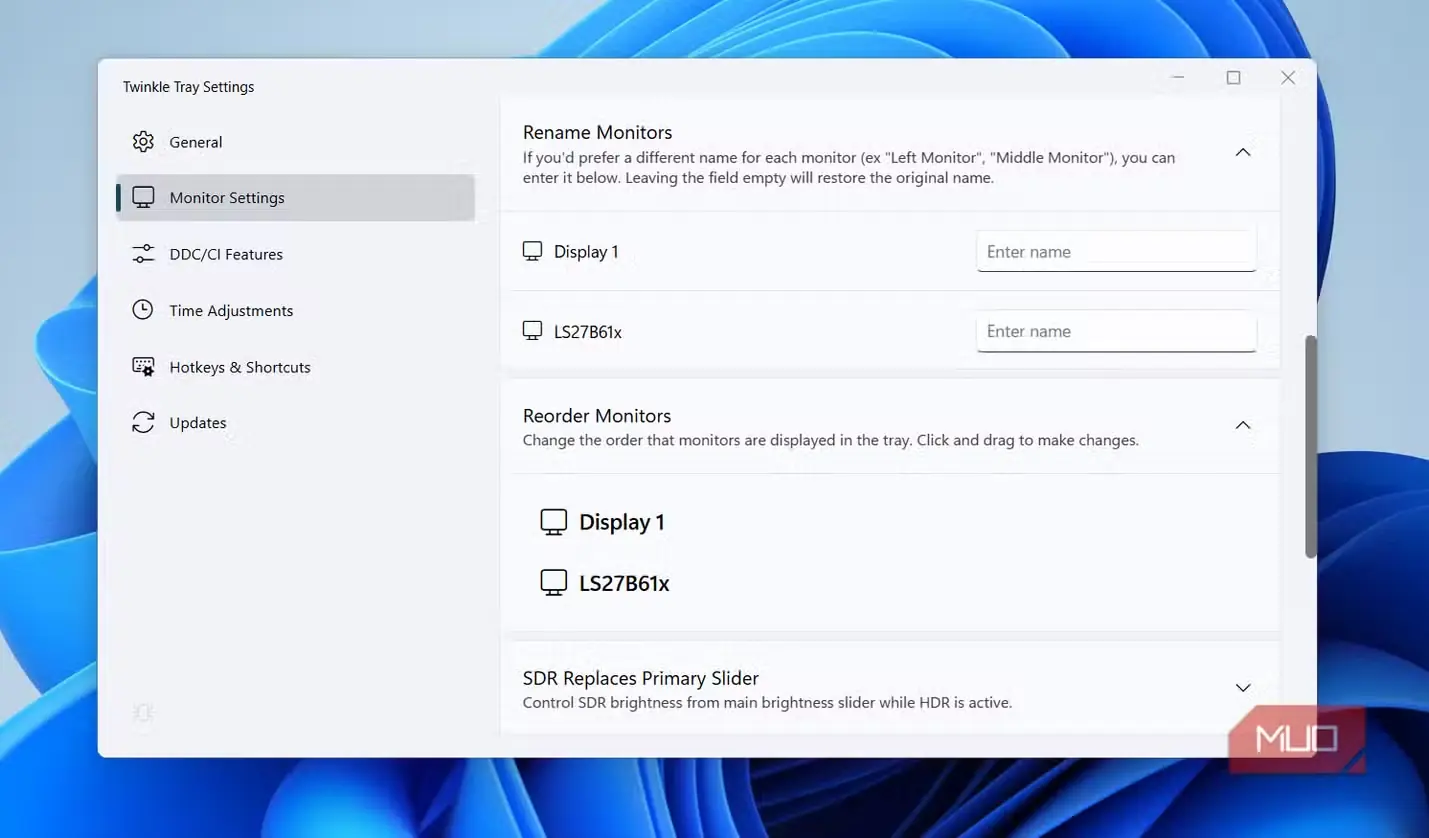Viewport: 1429px width, 838px height.
Task: Click the Monitor Settings display icon
Action: point(143,198)
